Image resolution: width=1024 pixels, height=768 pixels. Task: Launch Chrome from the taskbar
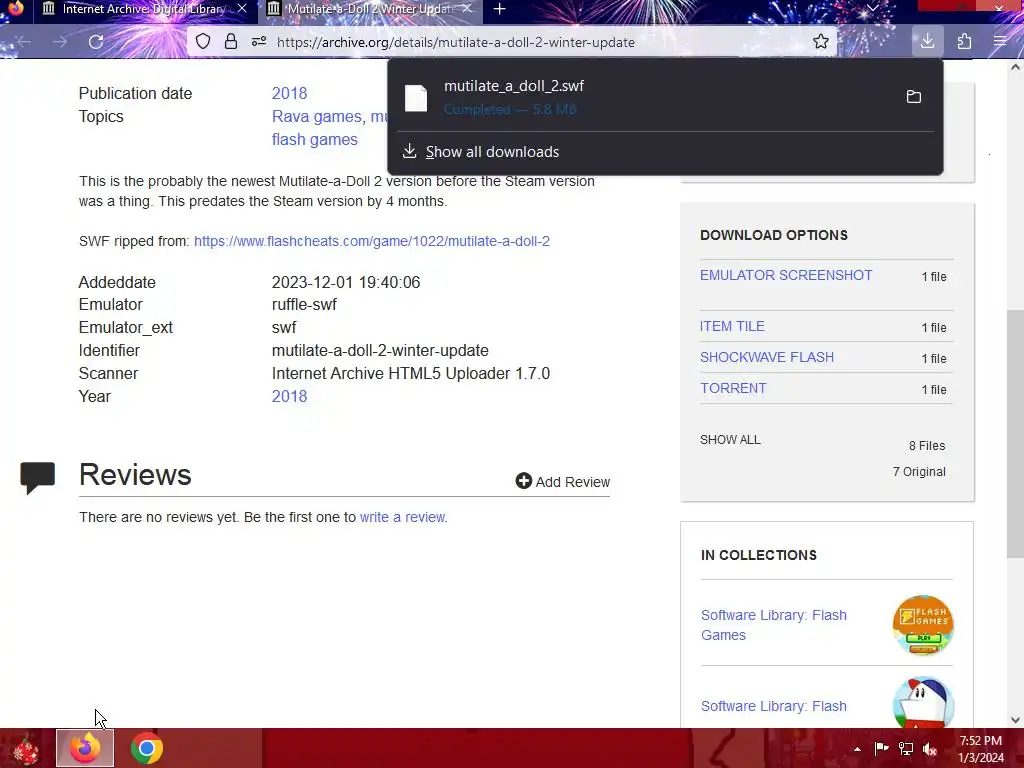point(147,748)
